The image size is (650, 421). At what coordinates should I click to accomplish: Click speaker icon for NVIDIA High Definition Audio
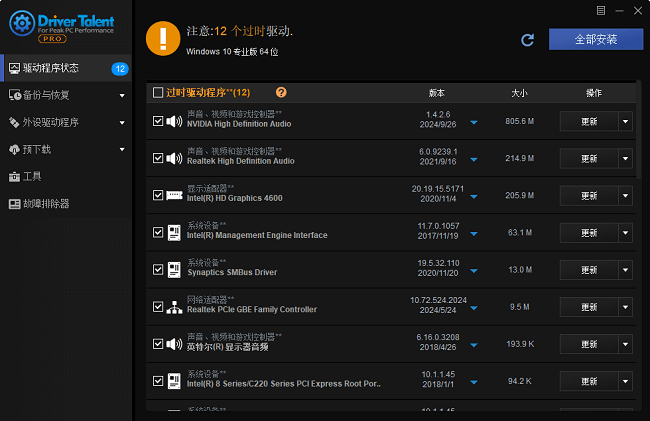[174, 121]
